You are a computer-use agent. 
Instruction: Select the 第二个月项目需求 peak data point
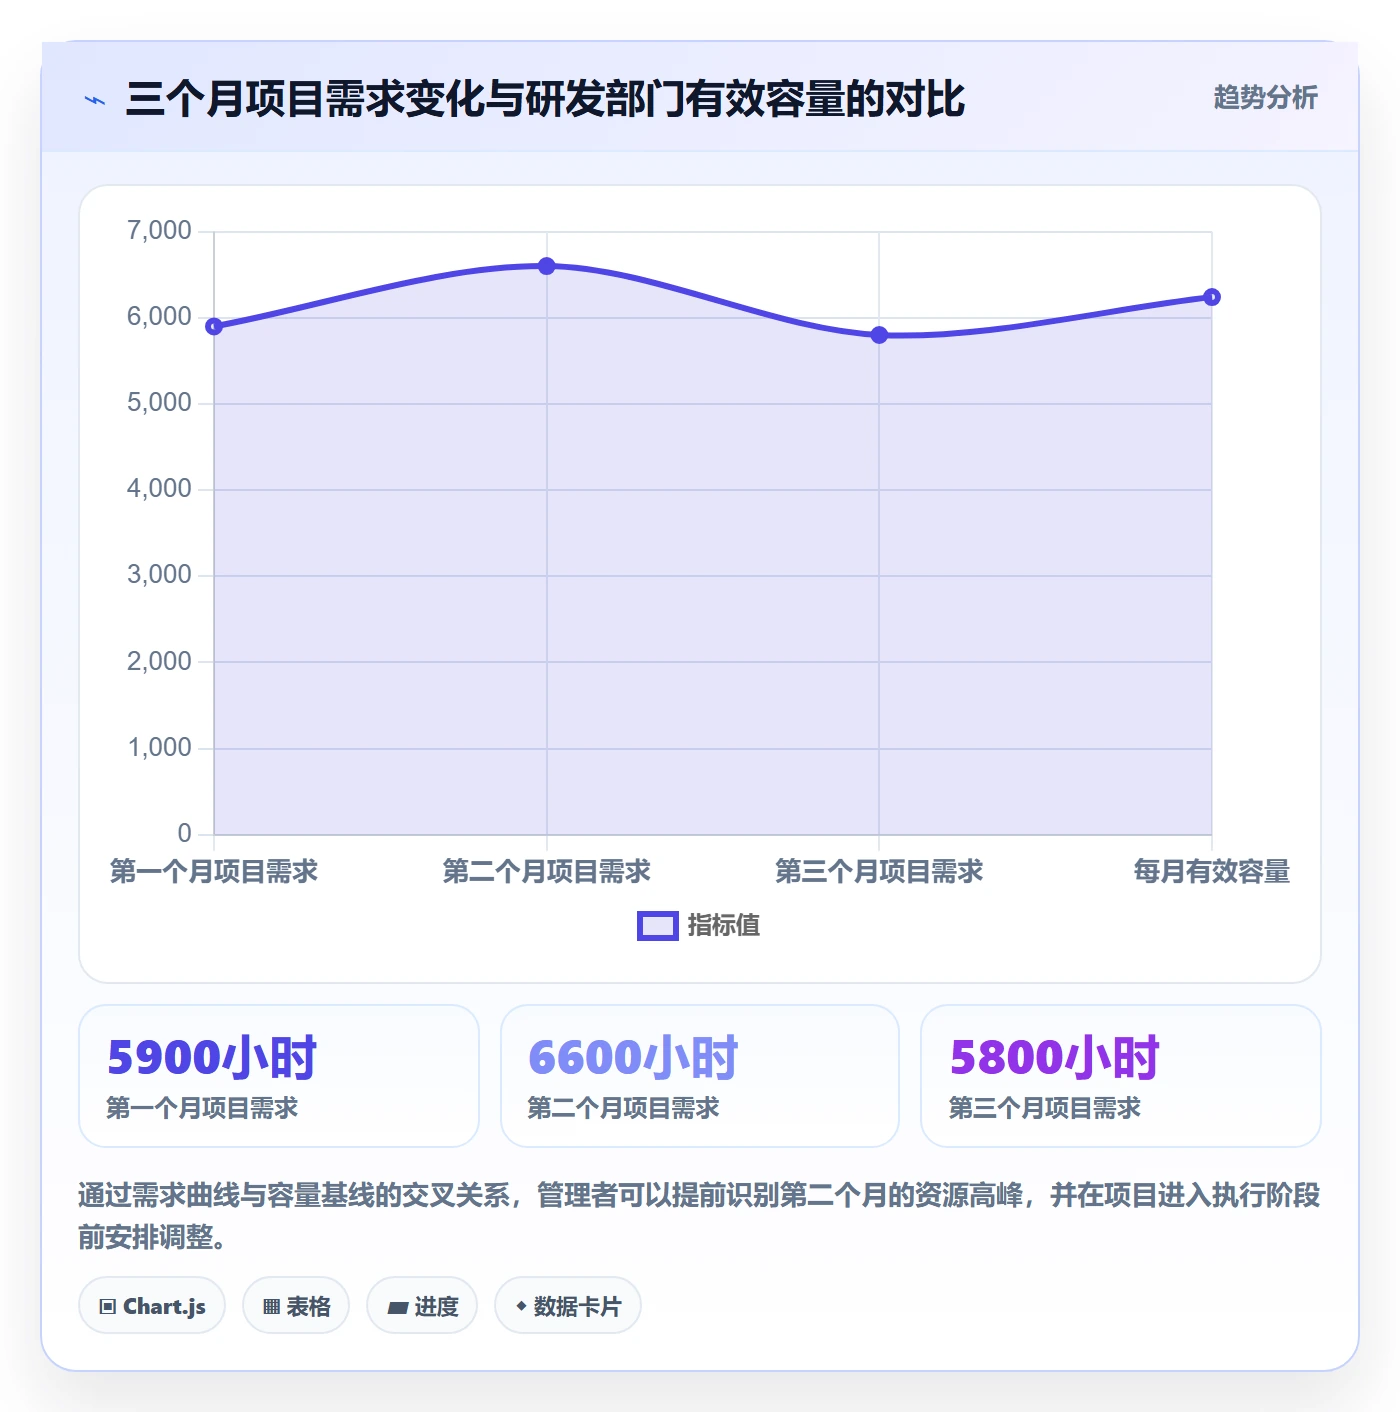[x=546, y=266]
